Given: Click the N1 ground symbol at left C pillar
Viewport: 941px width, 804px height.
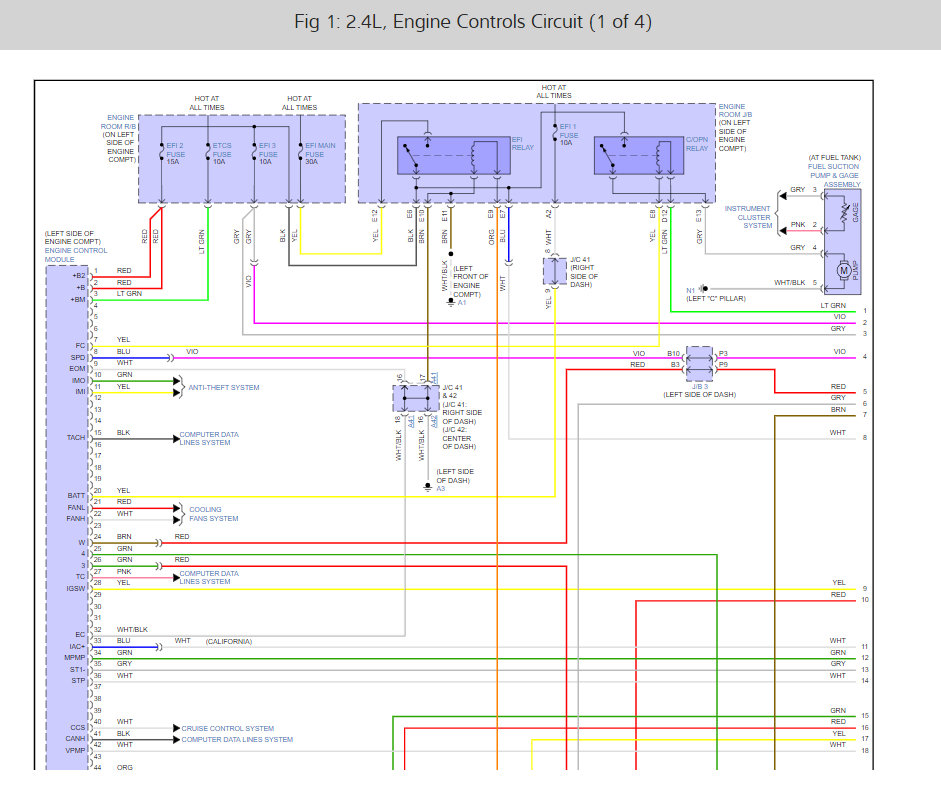Looking at the screenshot, I should 704,289.
